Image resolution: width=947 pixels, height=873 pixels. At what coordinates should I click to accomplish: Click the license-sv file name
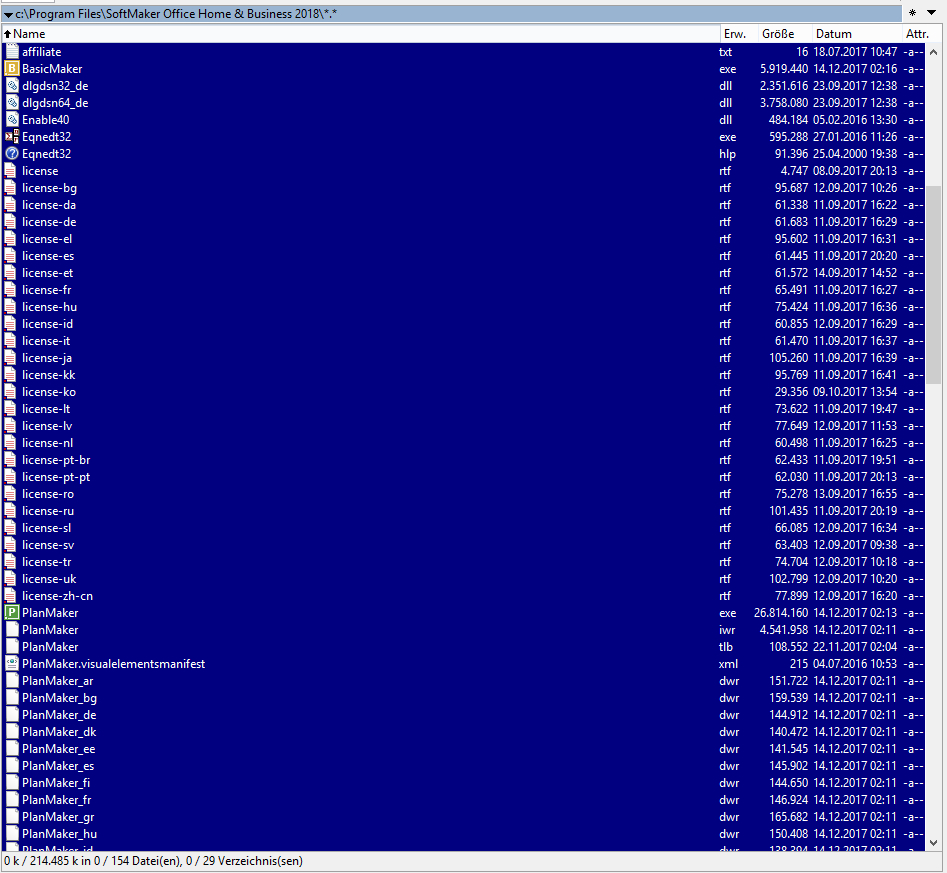coord(48,545)
